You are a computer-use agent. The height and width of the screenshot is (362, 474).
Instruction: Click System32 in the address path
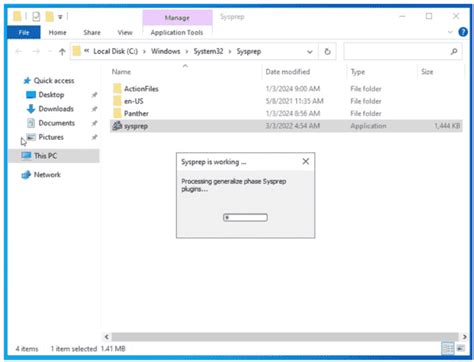208,51
